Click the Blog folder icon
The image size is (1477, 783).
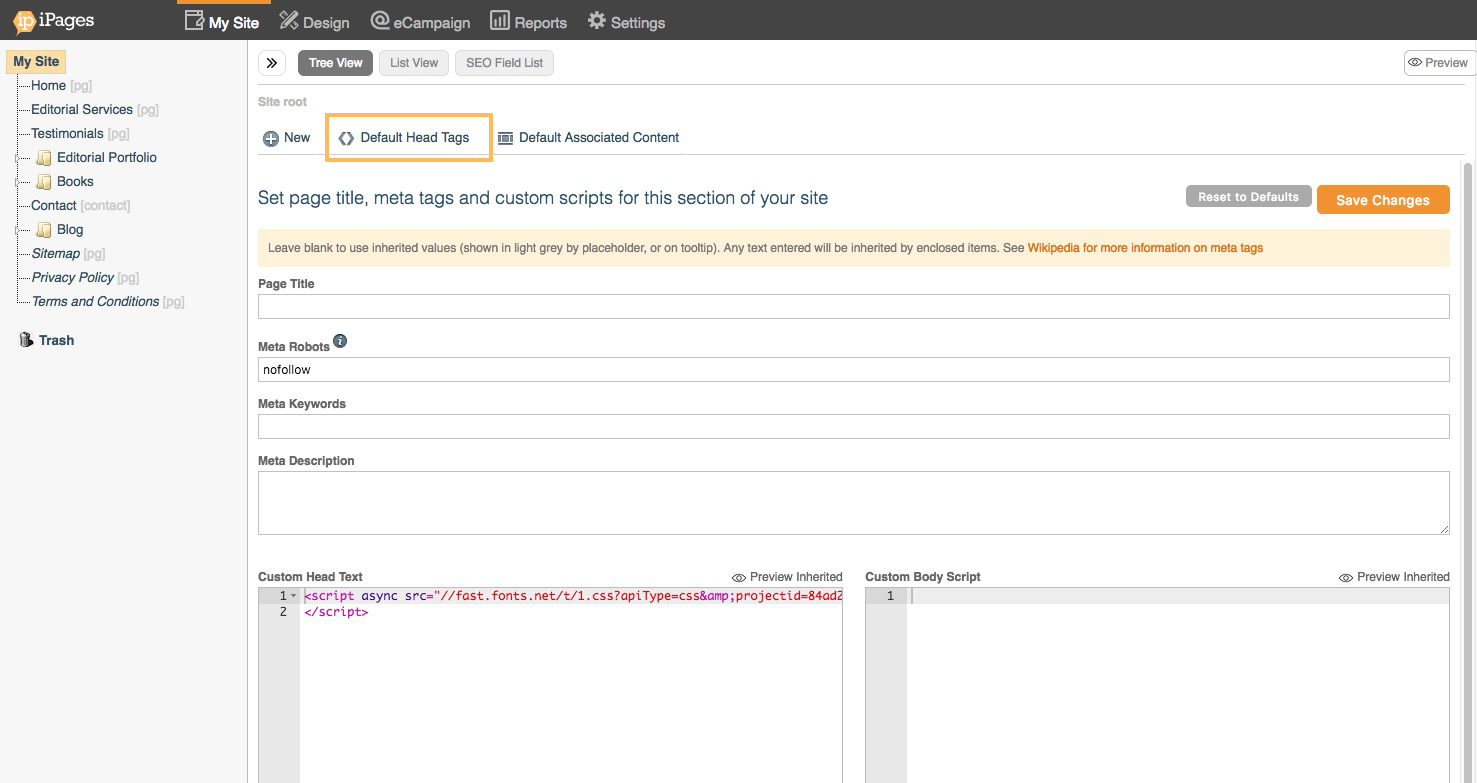coord(44,230)
